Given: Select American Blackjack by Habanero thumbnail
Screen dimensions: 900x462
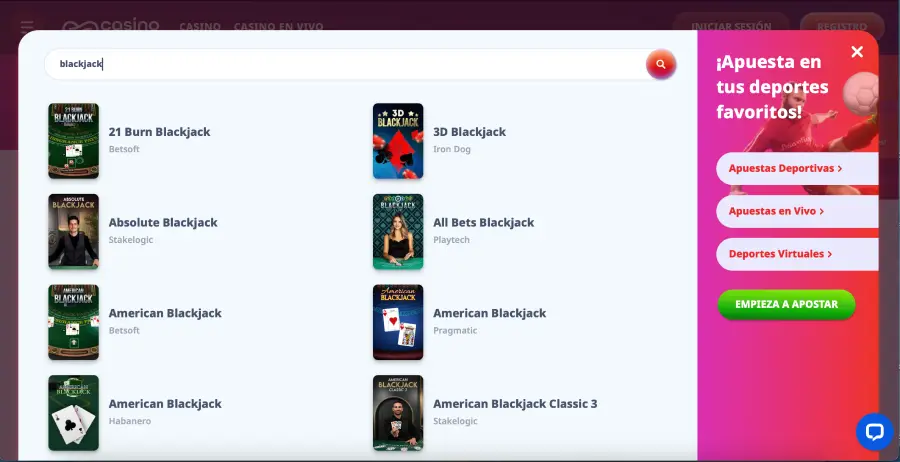Looking at the screenshot, I should coord(73,413).
